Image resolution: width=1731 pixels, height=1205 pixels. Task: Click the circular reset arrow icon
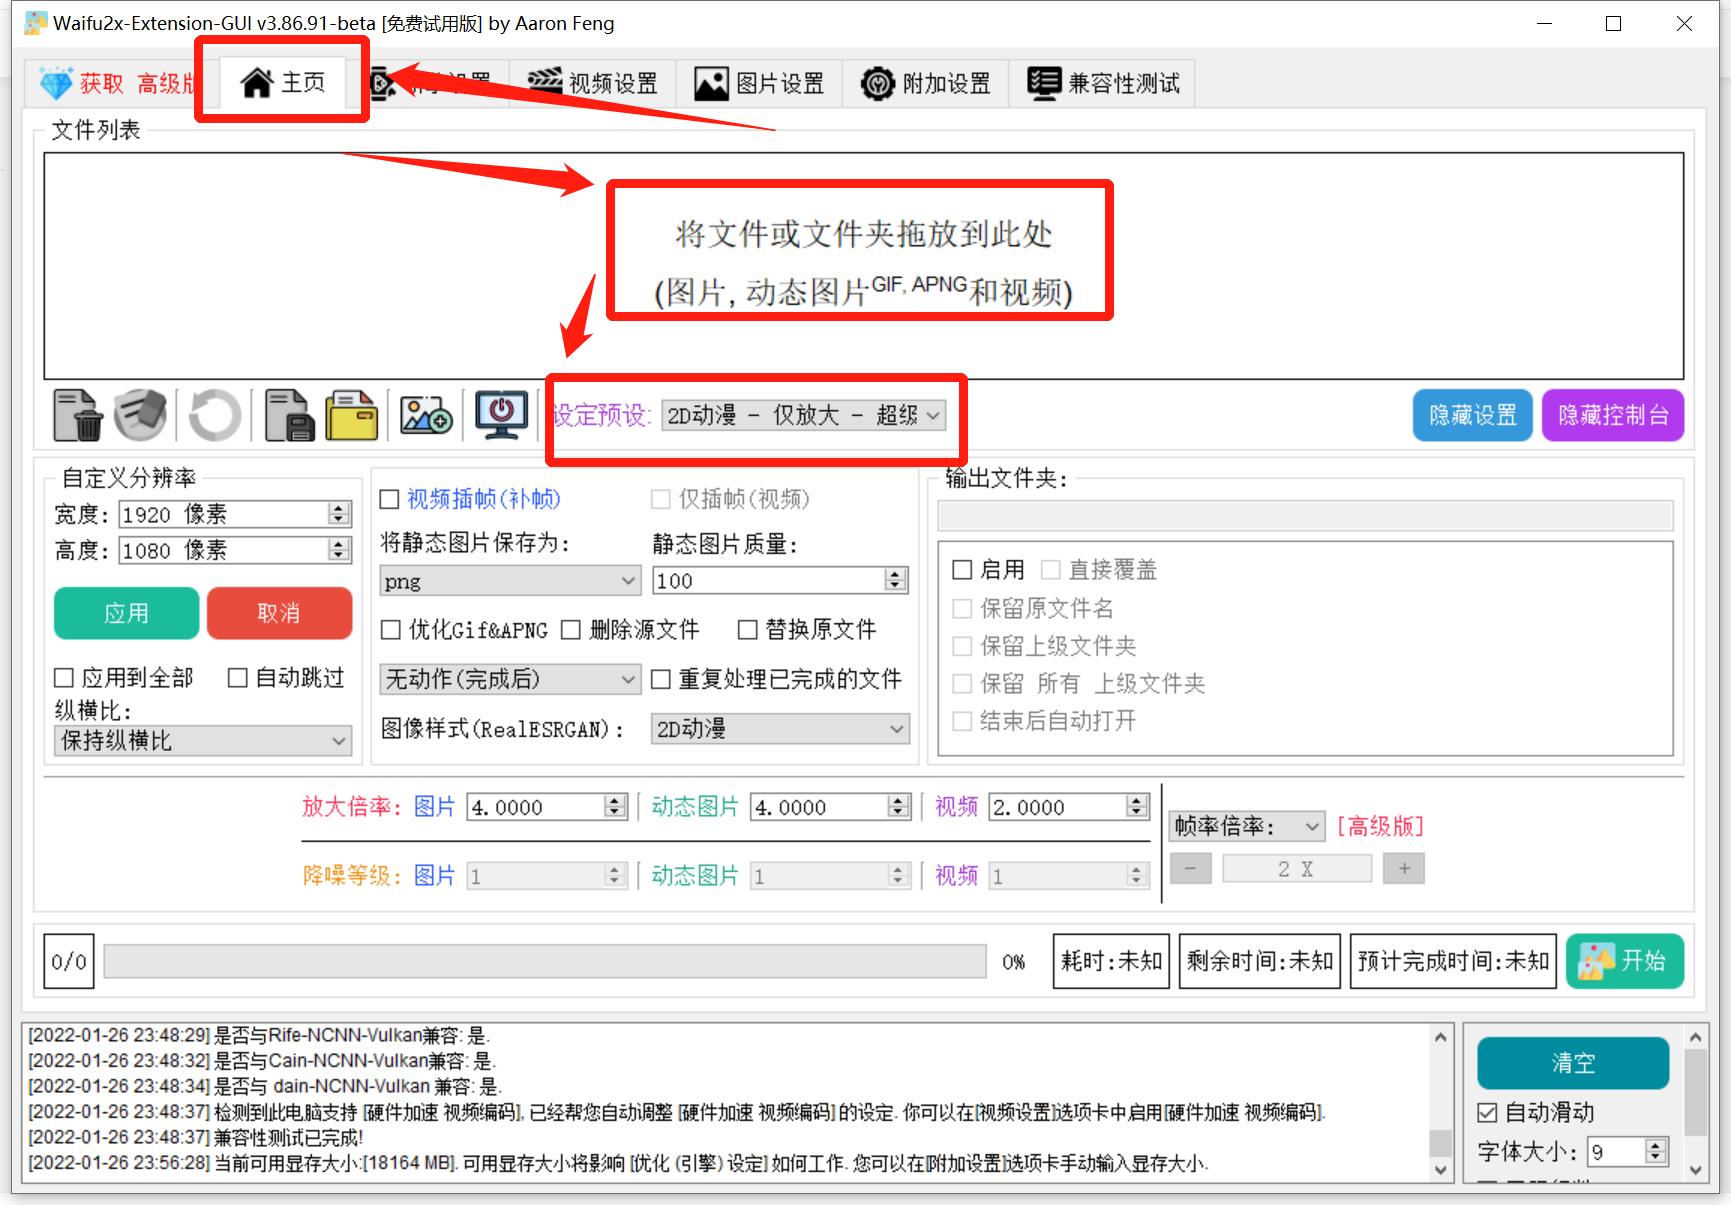click(x=213, y=416)
